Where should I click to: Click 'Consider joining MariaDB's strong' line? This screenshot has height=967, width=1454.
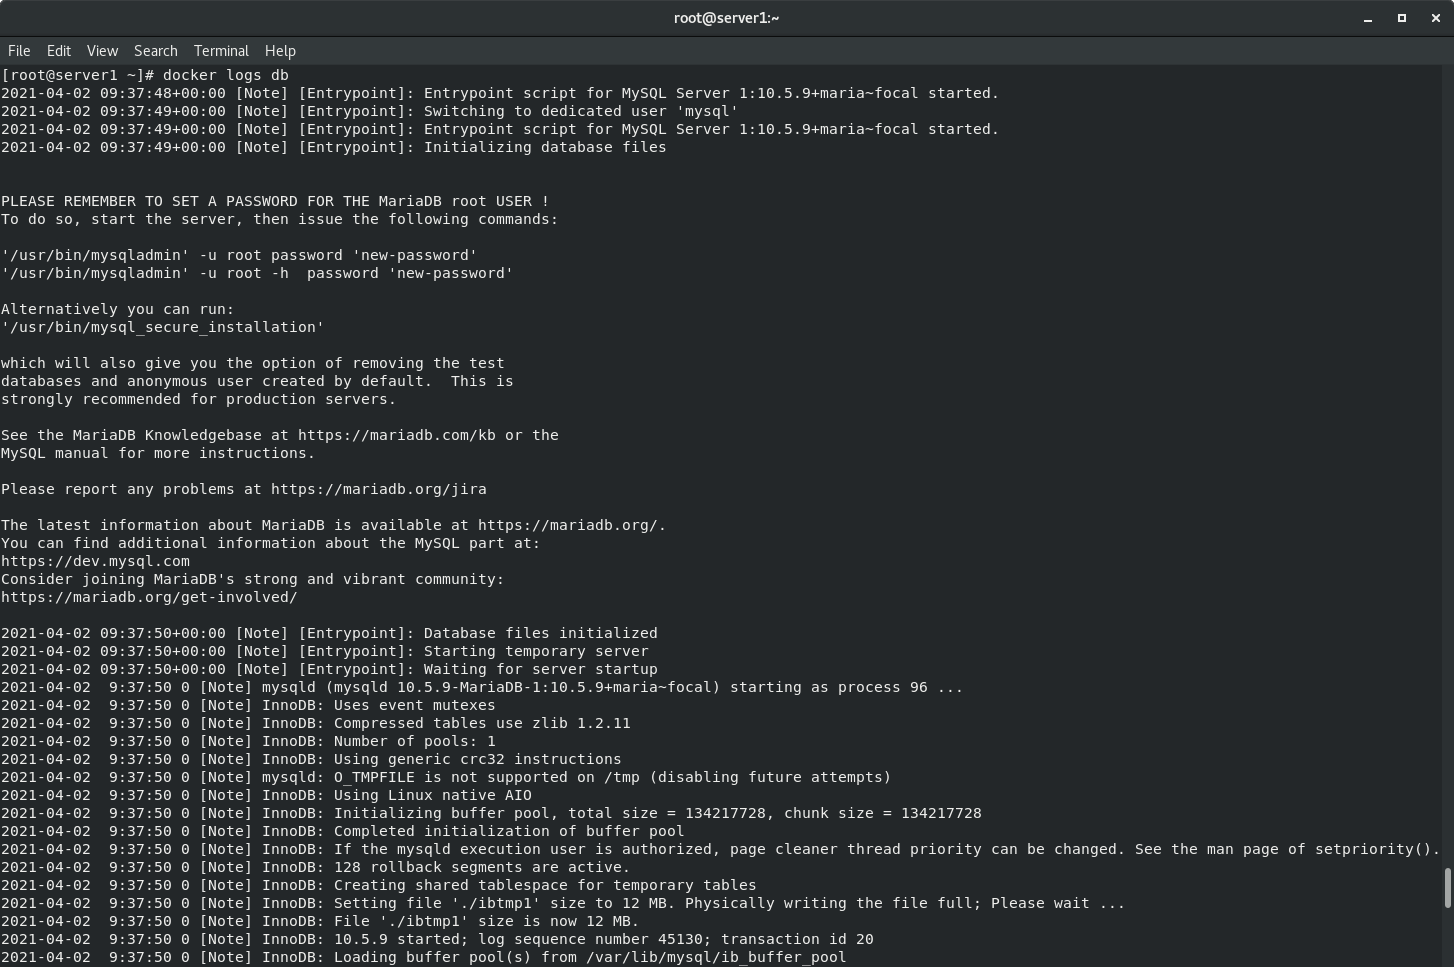253,579
